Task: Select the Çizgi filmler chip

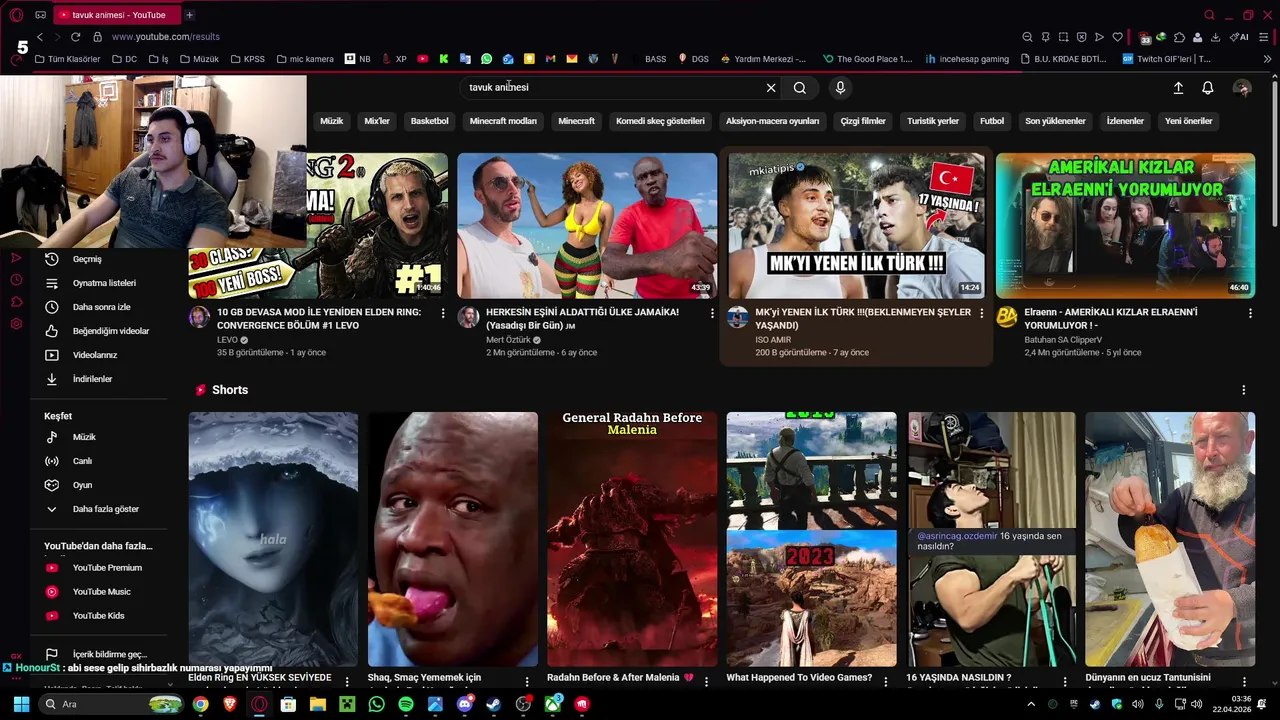Action: click(863, 121)
